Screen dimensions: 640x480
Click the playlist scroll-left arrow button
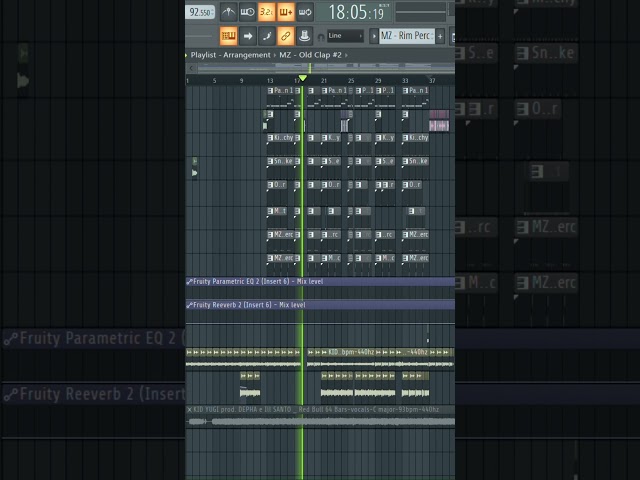click(191, 68)
